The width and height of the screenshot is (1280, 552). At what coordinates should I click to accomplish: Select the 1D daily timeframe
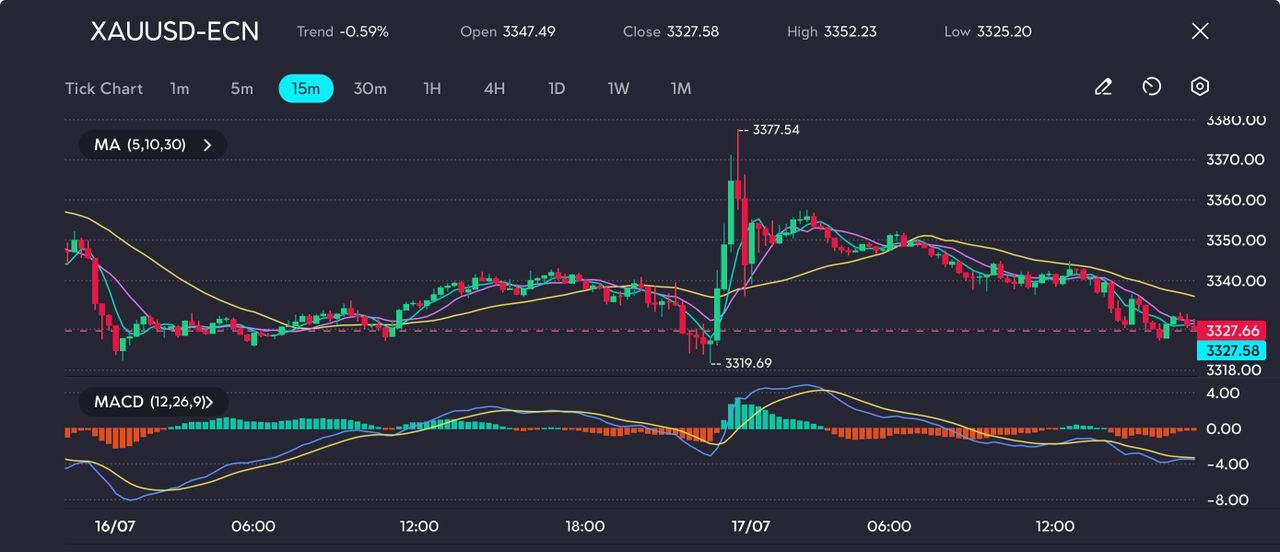557,89
